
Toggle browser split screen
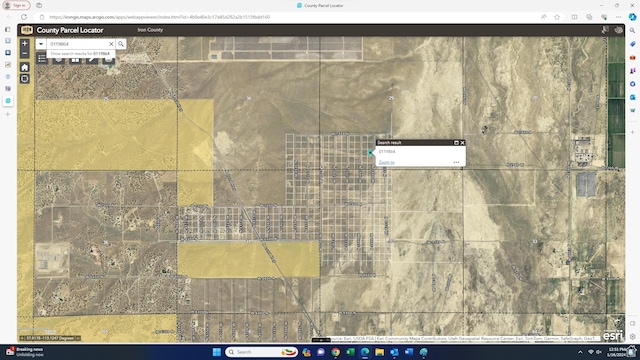point(574,17)
